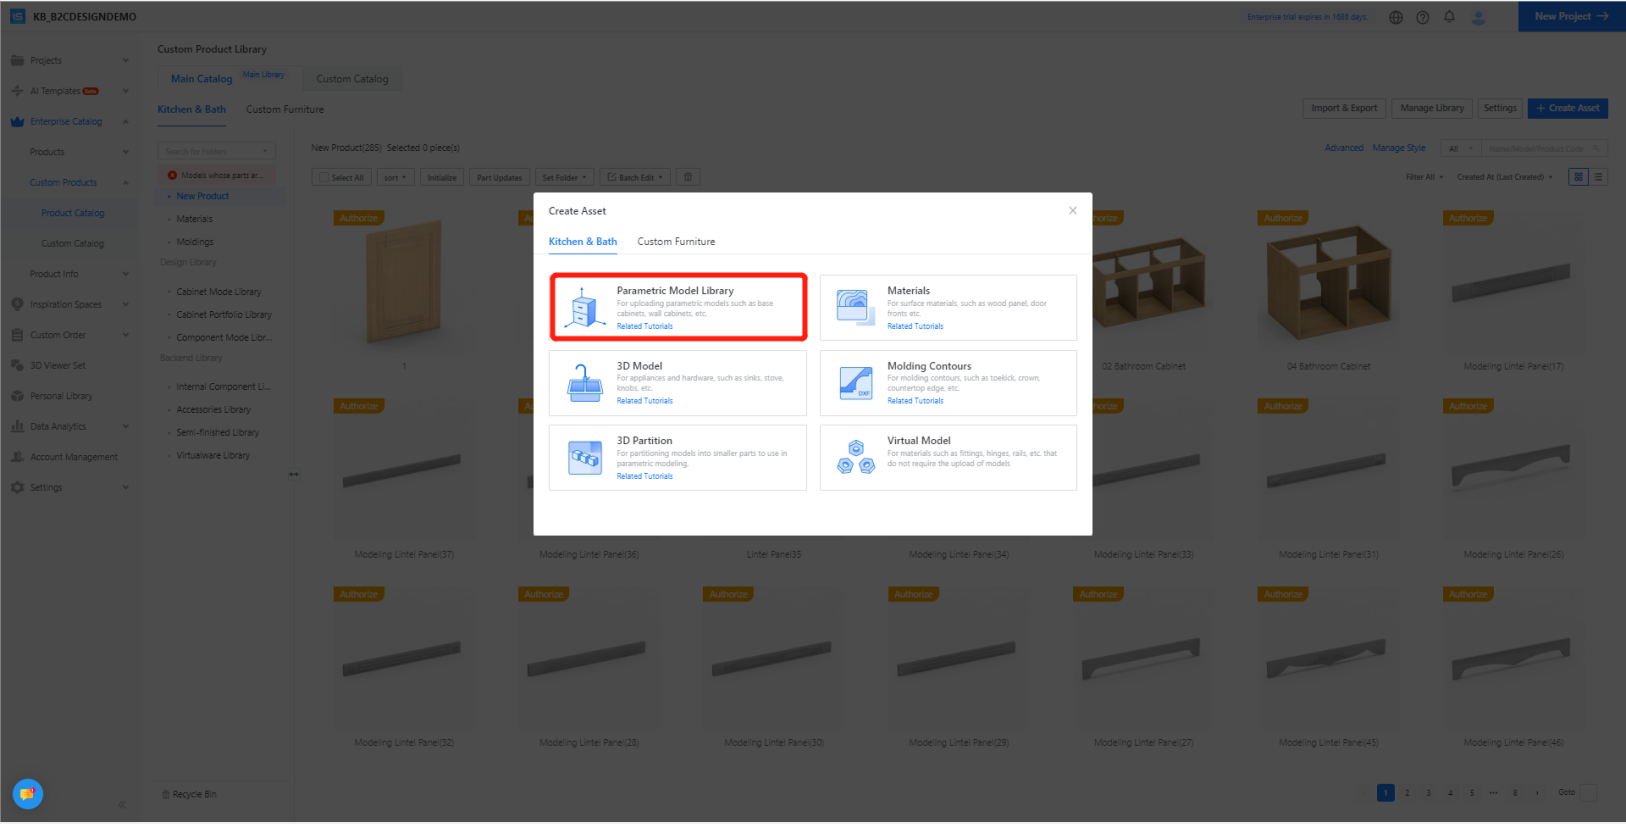
Task: Open Related Tutorials link under 3D Partition
Action: point(644,476)
